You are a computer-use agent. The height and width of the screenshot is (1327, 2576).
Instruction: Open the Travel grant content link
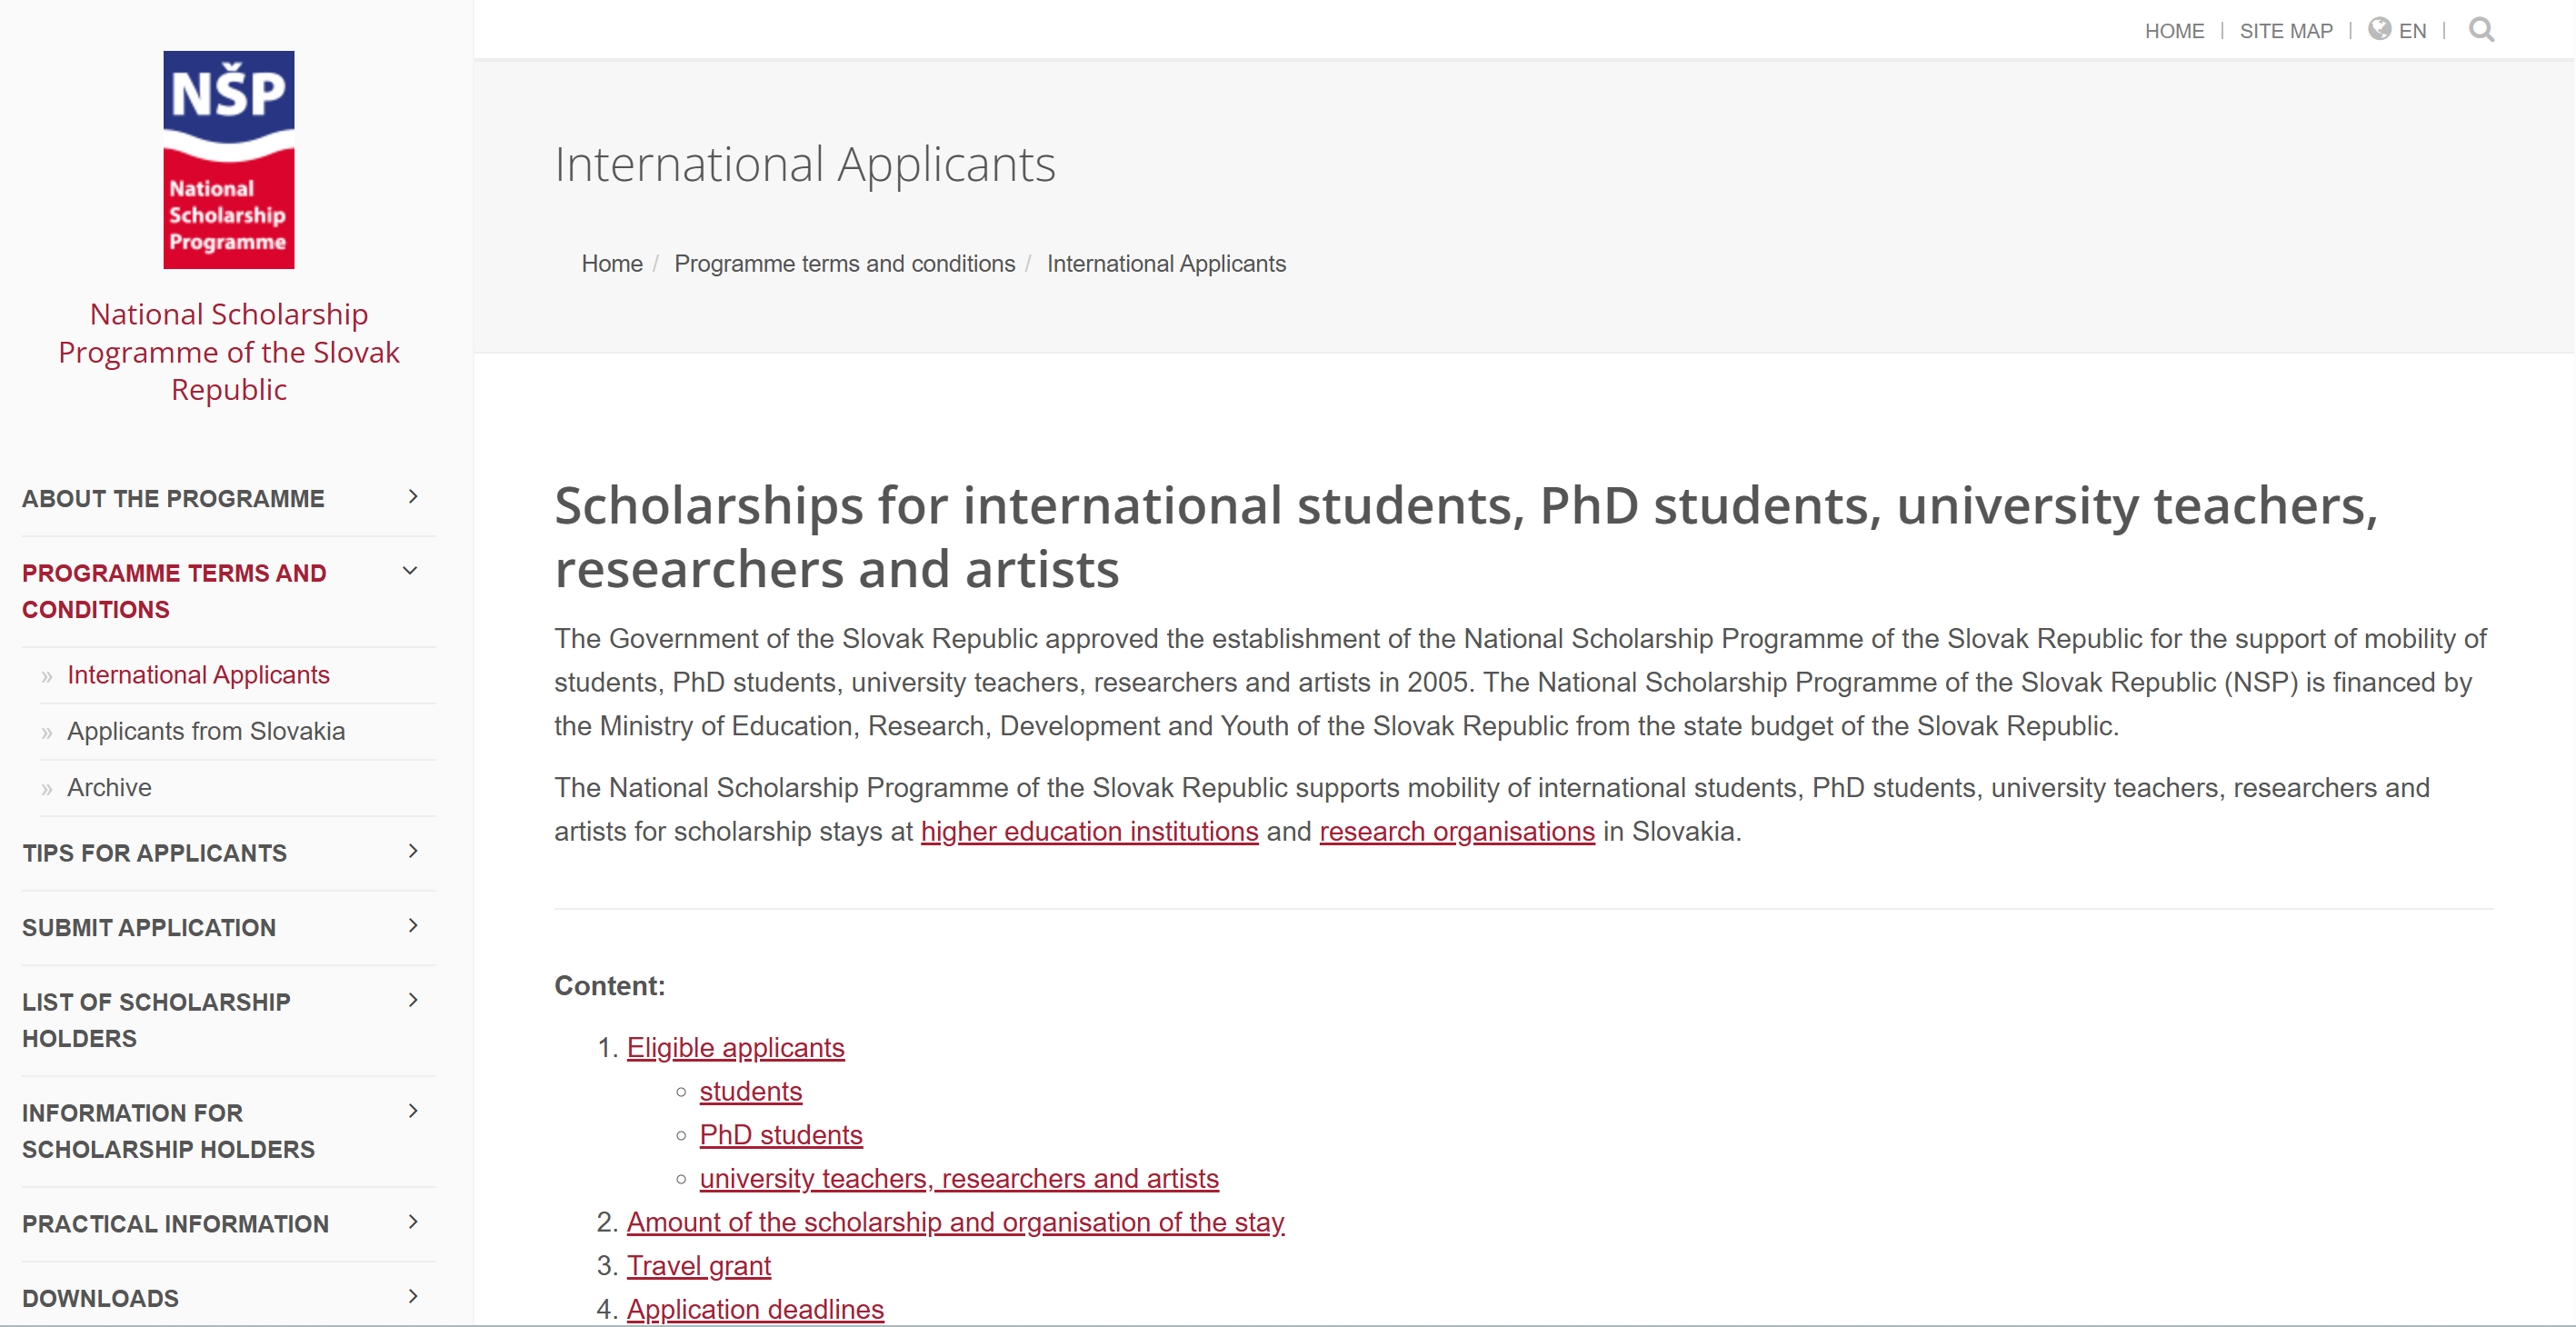pyautogui.click(x=698, y=1265)
